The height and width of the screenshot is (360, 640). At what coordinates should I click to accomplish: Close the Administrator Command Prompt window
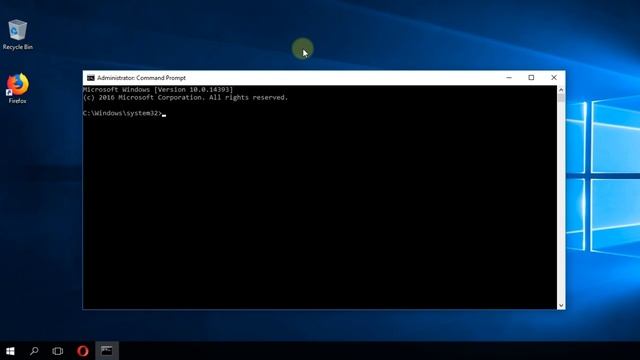(554, 78)
